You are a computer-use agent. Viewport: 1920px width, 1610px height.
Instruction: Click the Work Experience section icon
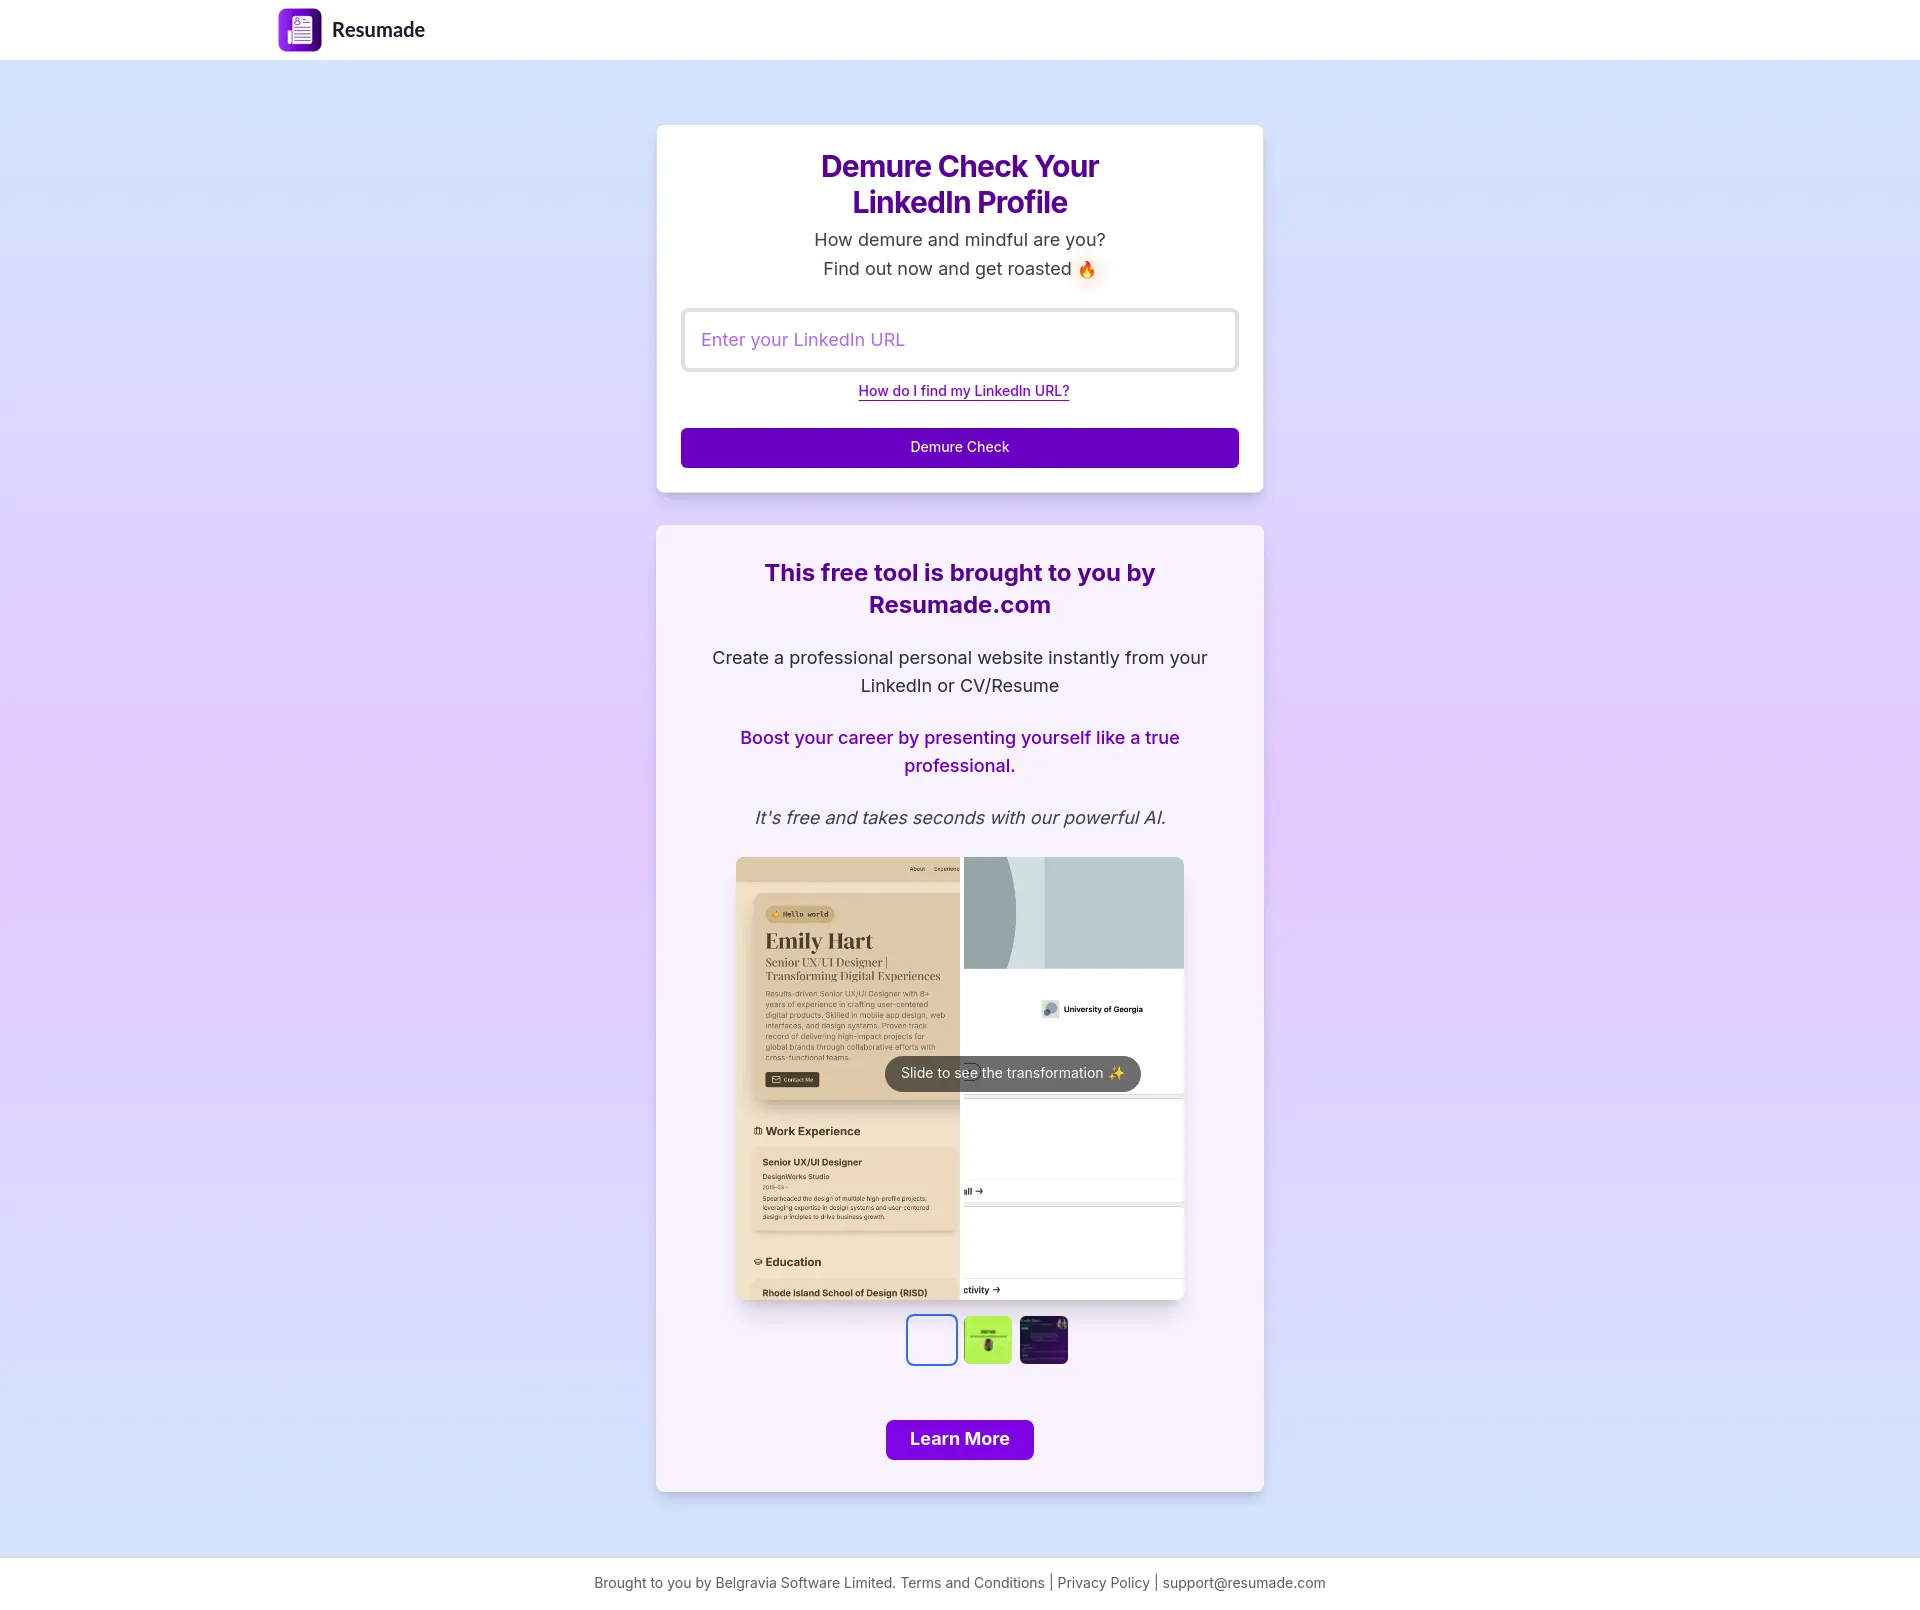(756, 1129)
